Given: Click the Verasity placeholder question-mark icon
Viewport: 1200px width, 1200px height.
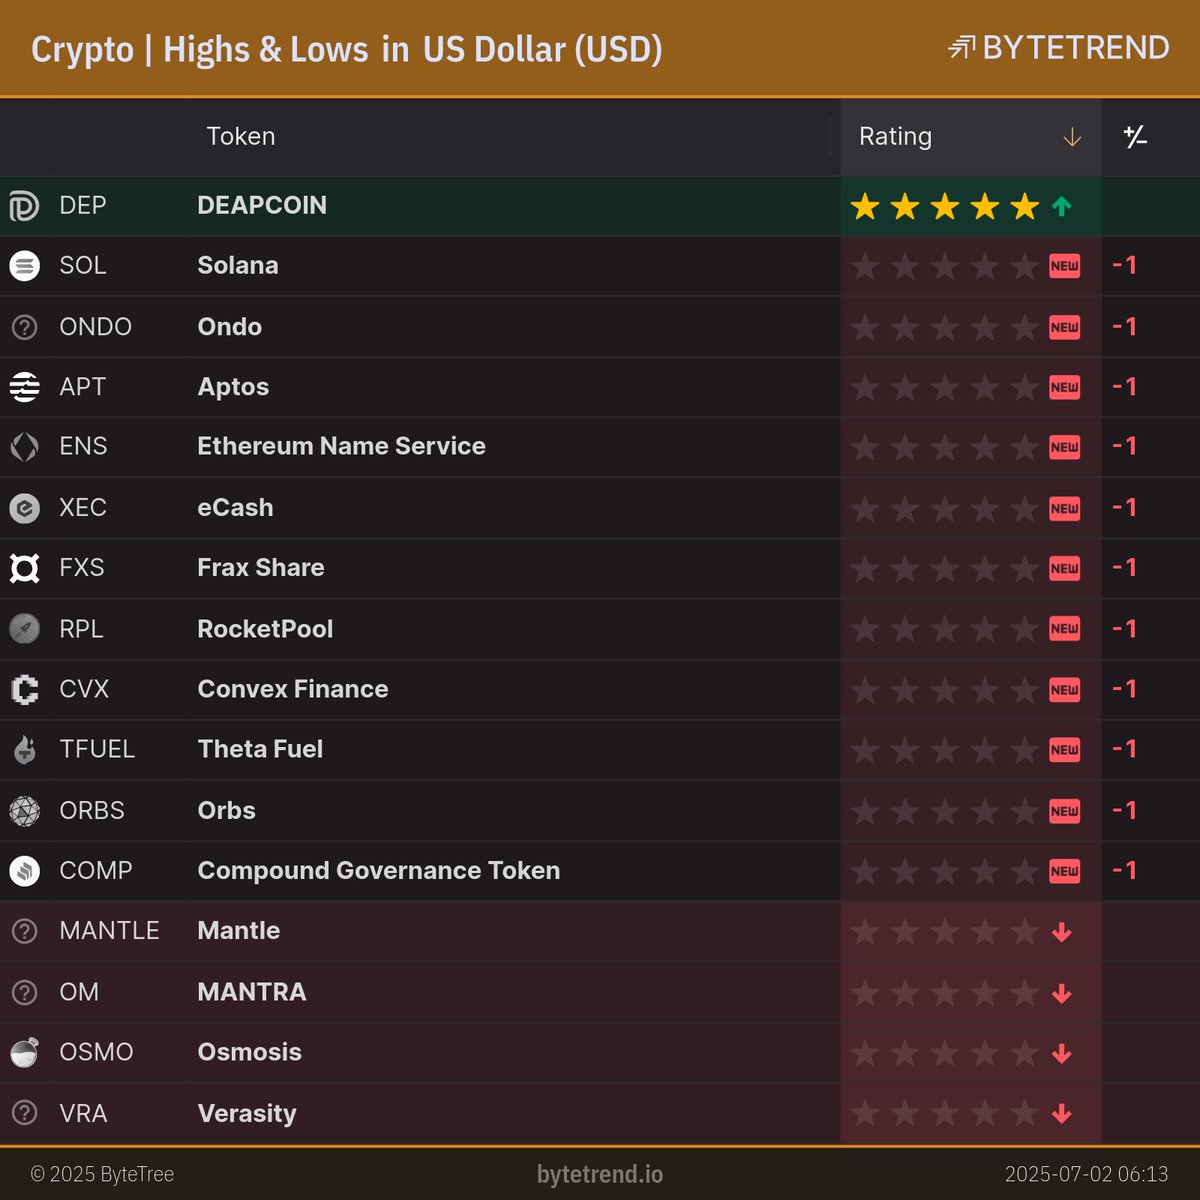Looking at the screenshot, I should click(x=24, y=1113).
